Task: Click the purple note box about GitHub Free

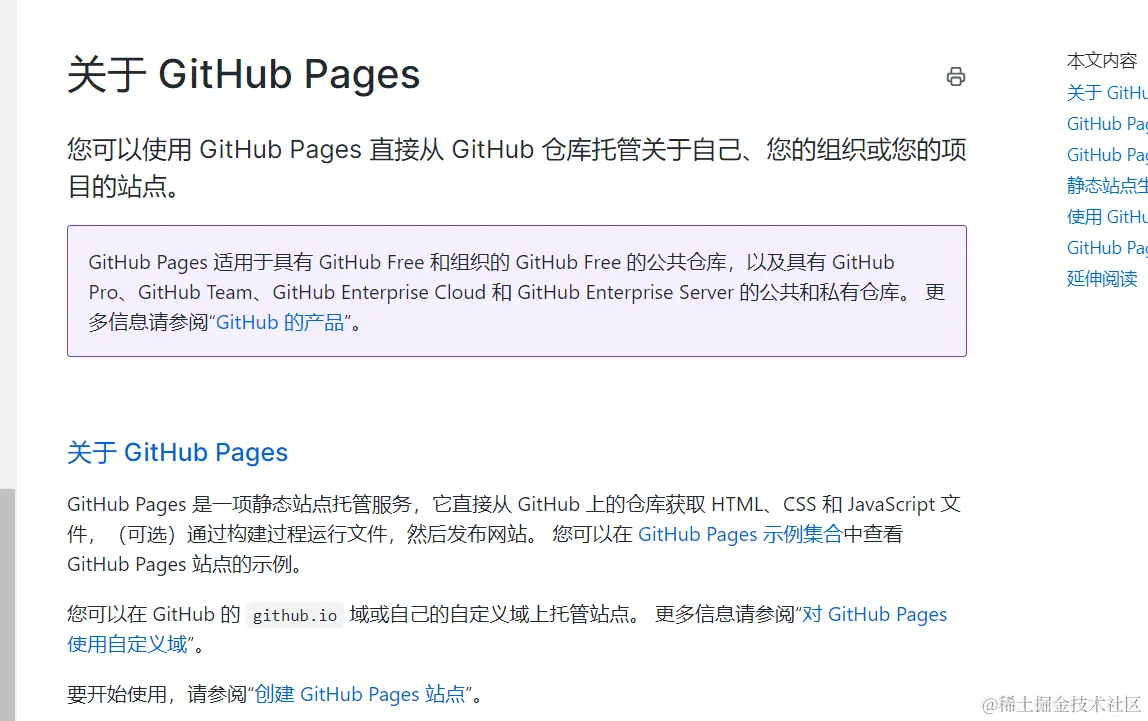Action: click(x=517, y=291)
